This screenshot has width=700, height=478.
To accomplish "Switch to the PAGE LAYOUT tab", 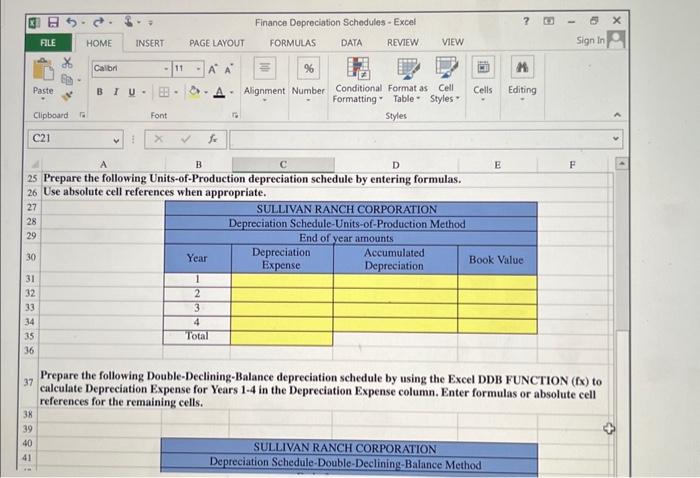I will coord(217,43).
